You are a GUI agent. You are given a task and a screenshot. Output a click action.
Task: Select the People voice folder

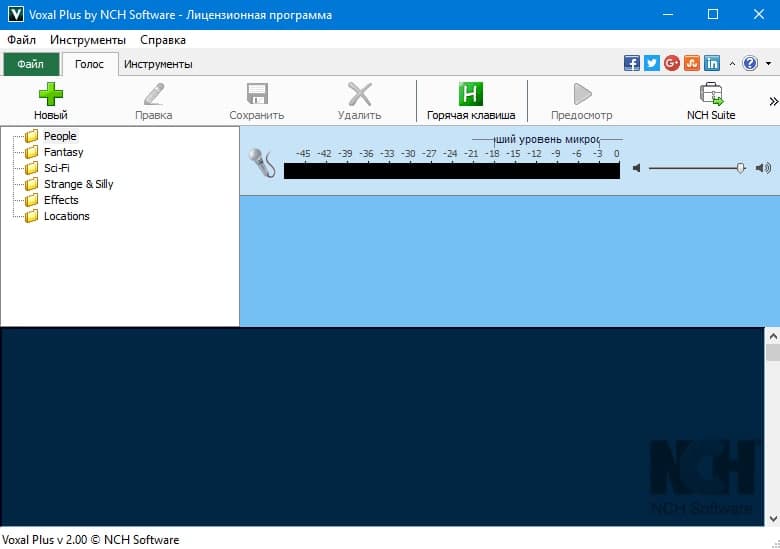coord(60,136)
